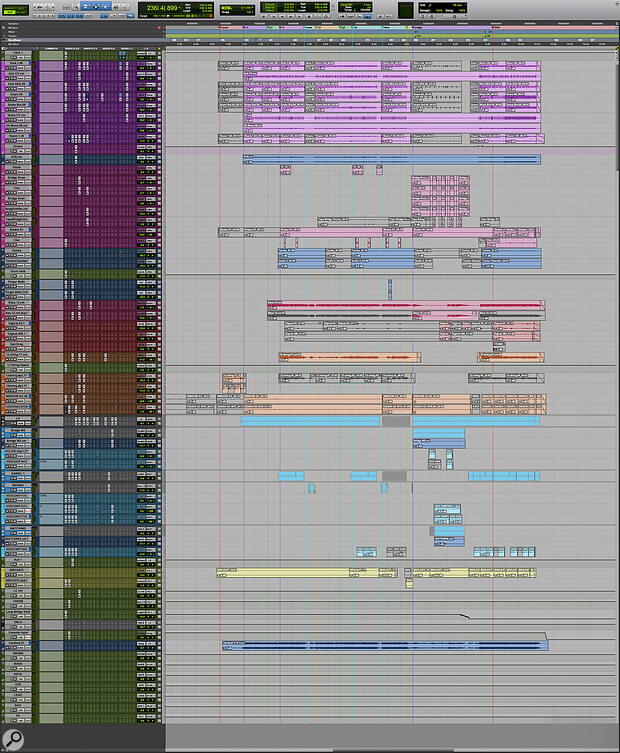The height and width of the screenshot is (753, 620).
Task: Click the last red marker in Markers ruler
Action: [493, 27]
